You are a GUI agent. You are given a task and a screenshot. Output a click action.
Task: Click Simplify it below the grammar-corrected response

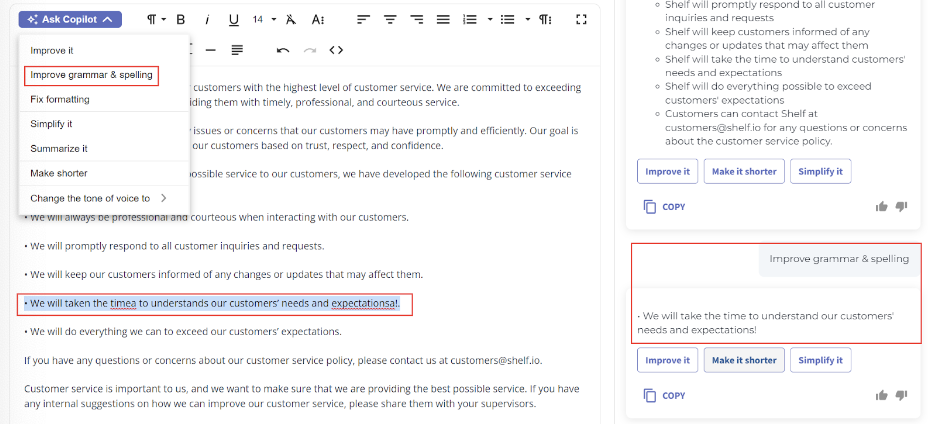click(x=820, y=360)
